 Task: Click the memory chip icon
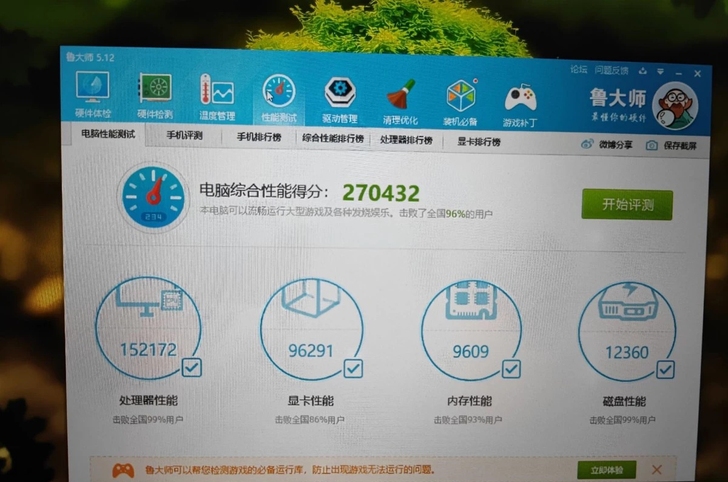pos(470,300)
